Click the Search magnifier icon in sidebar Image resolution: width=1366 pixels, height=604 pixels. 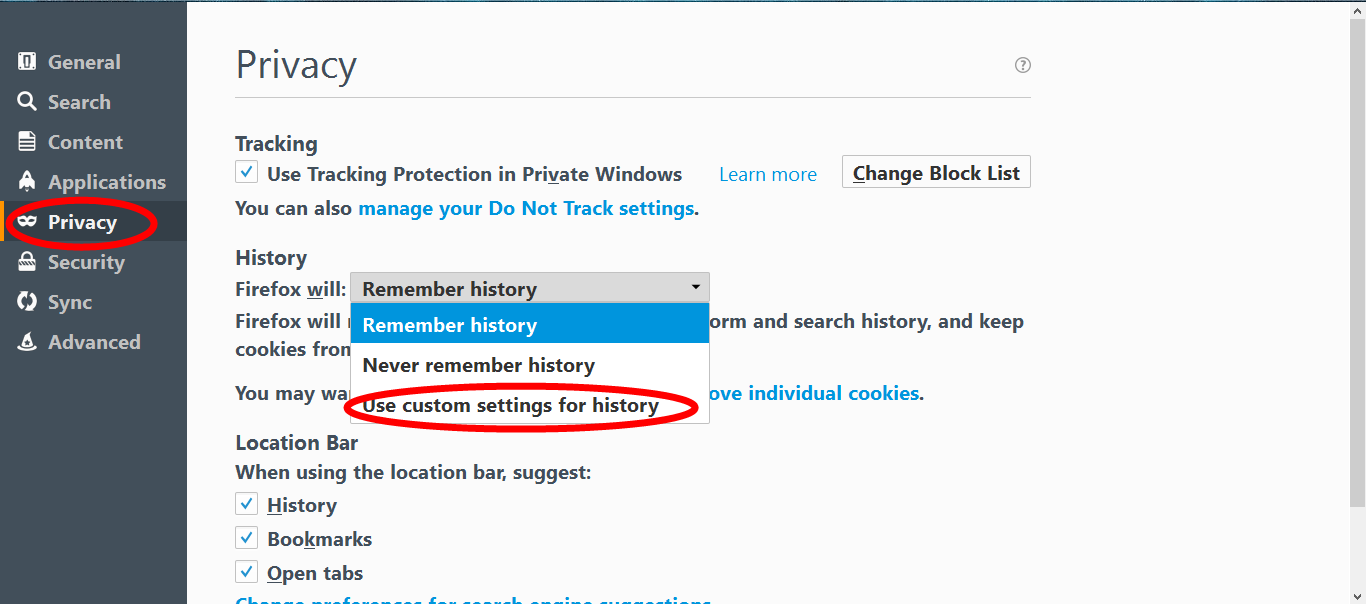[27, 102]
